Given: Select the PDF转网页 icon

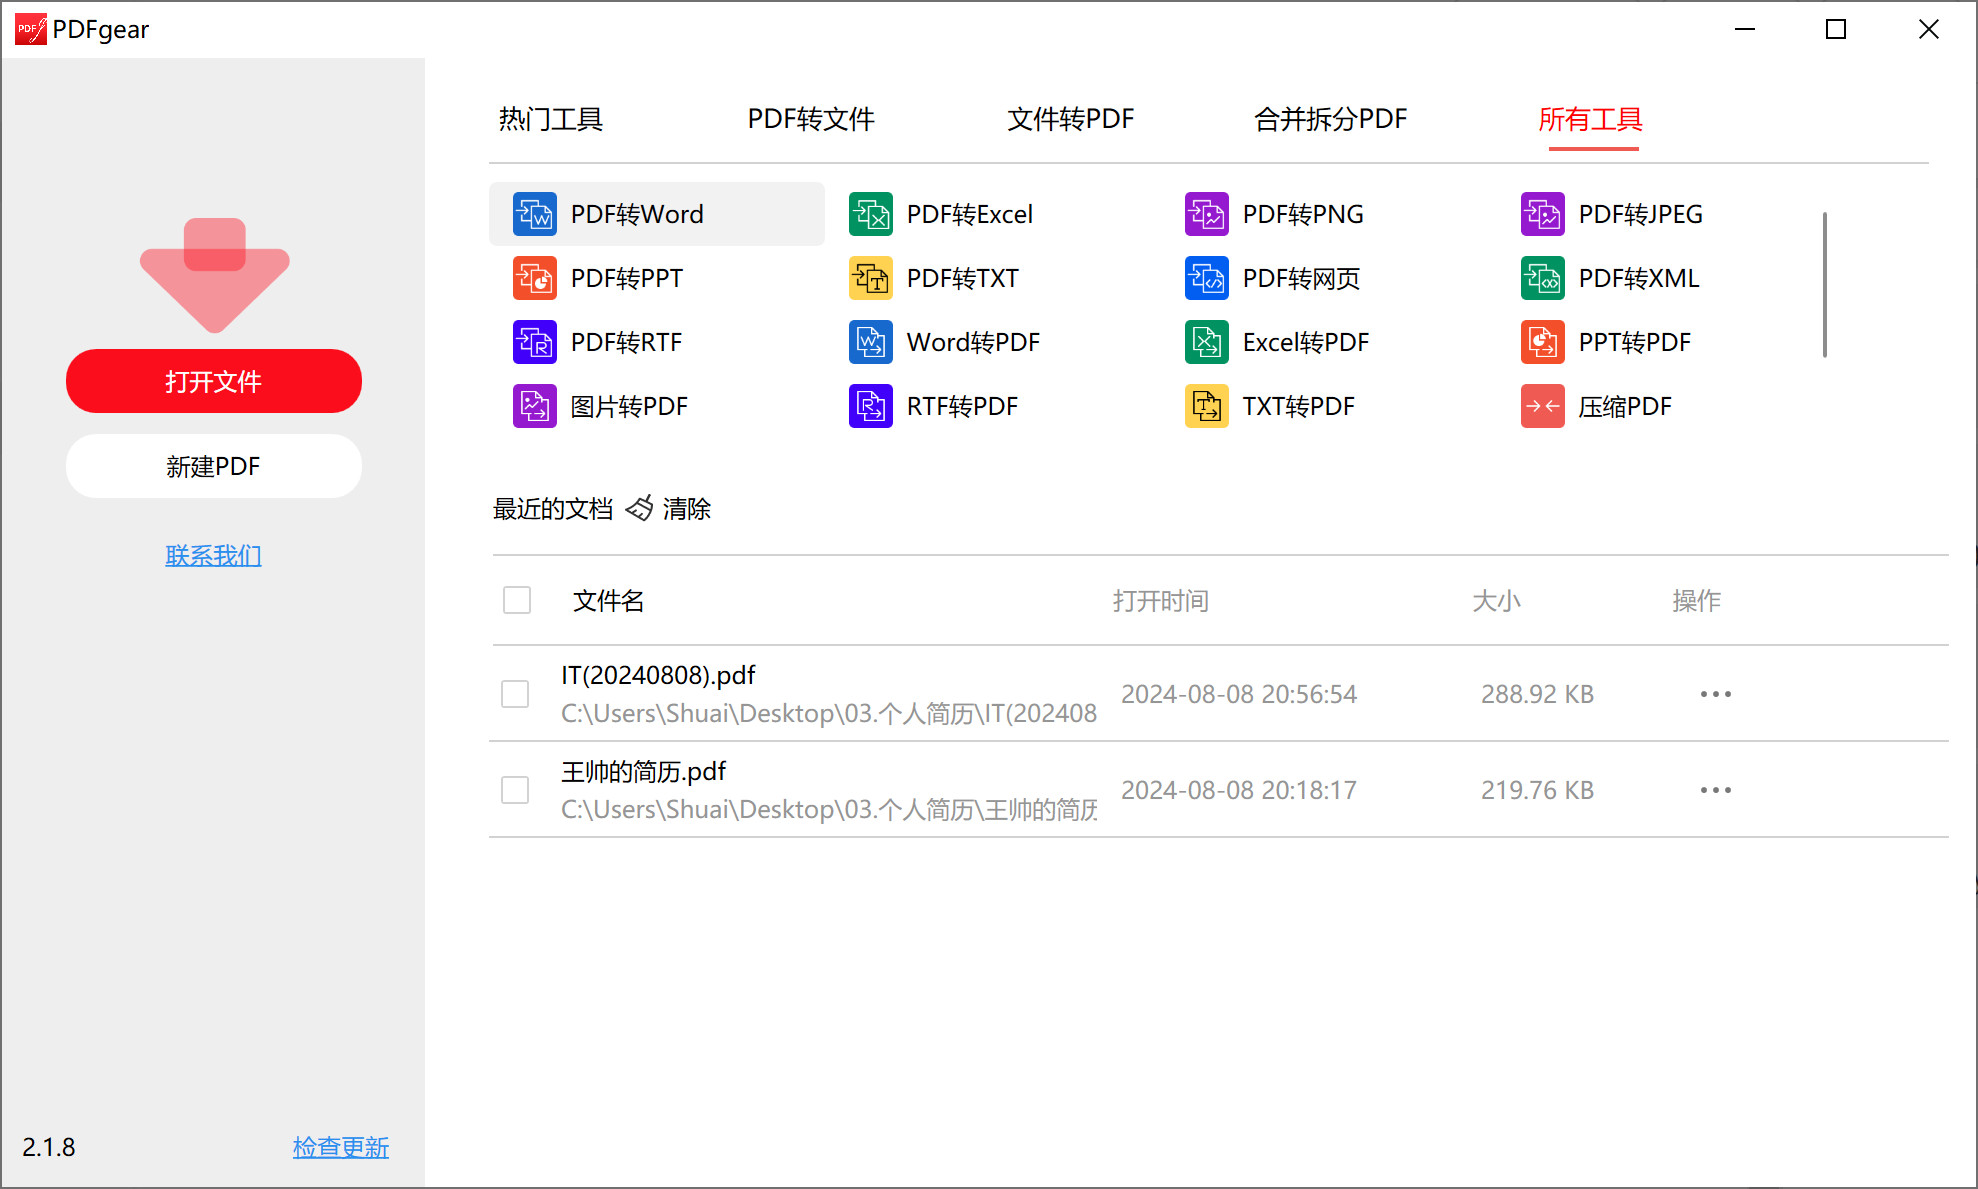Looking at the screenshot, I should (1206, 278).
